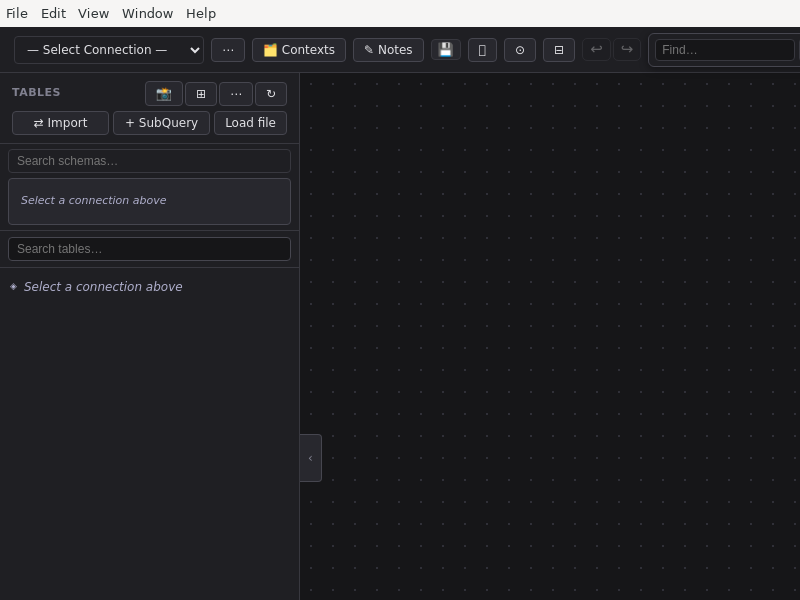This screenshot has height=600, width=800.
Task: Open the File menu
Action: click(17, 13)
